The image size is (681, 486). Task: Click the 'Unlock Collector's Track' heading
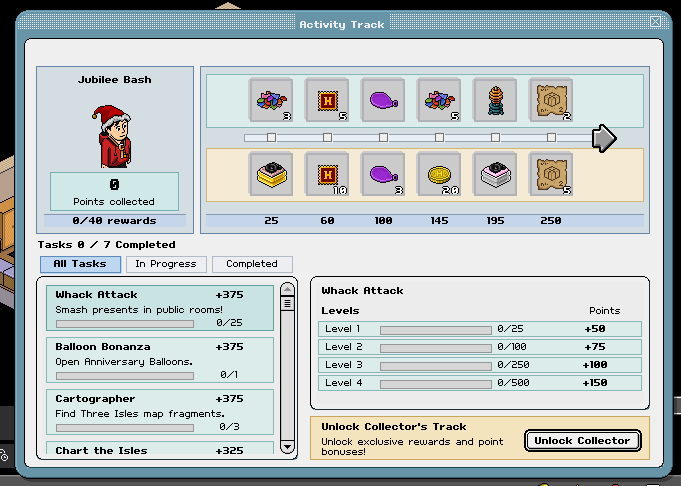point(393,426)
